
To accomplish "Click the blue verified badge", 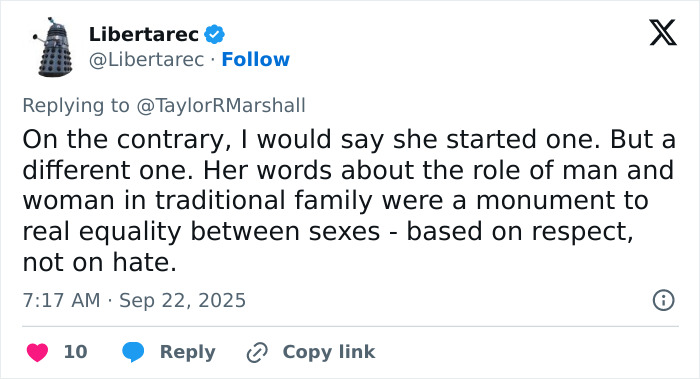I will tap(214, 34).
